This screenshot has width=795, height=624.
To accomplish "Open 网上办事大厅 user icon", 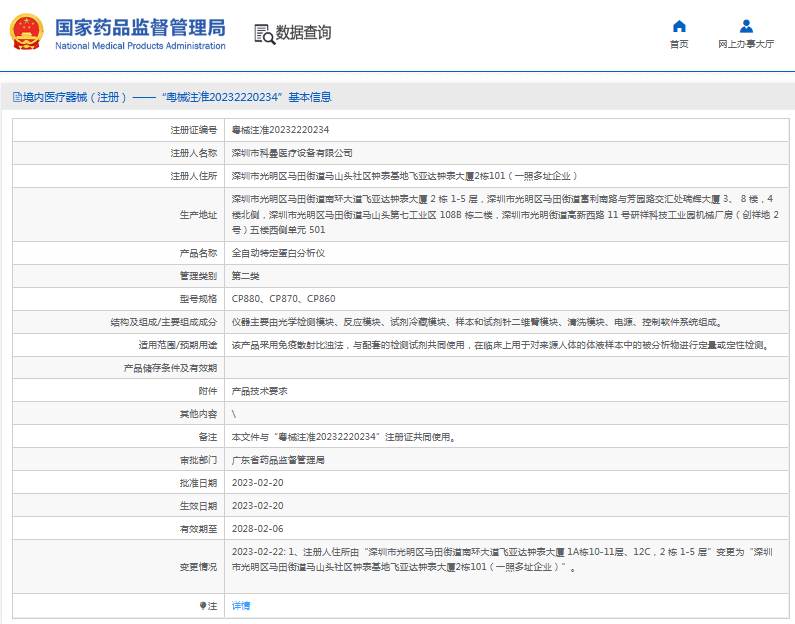I will click(746, 26).
